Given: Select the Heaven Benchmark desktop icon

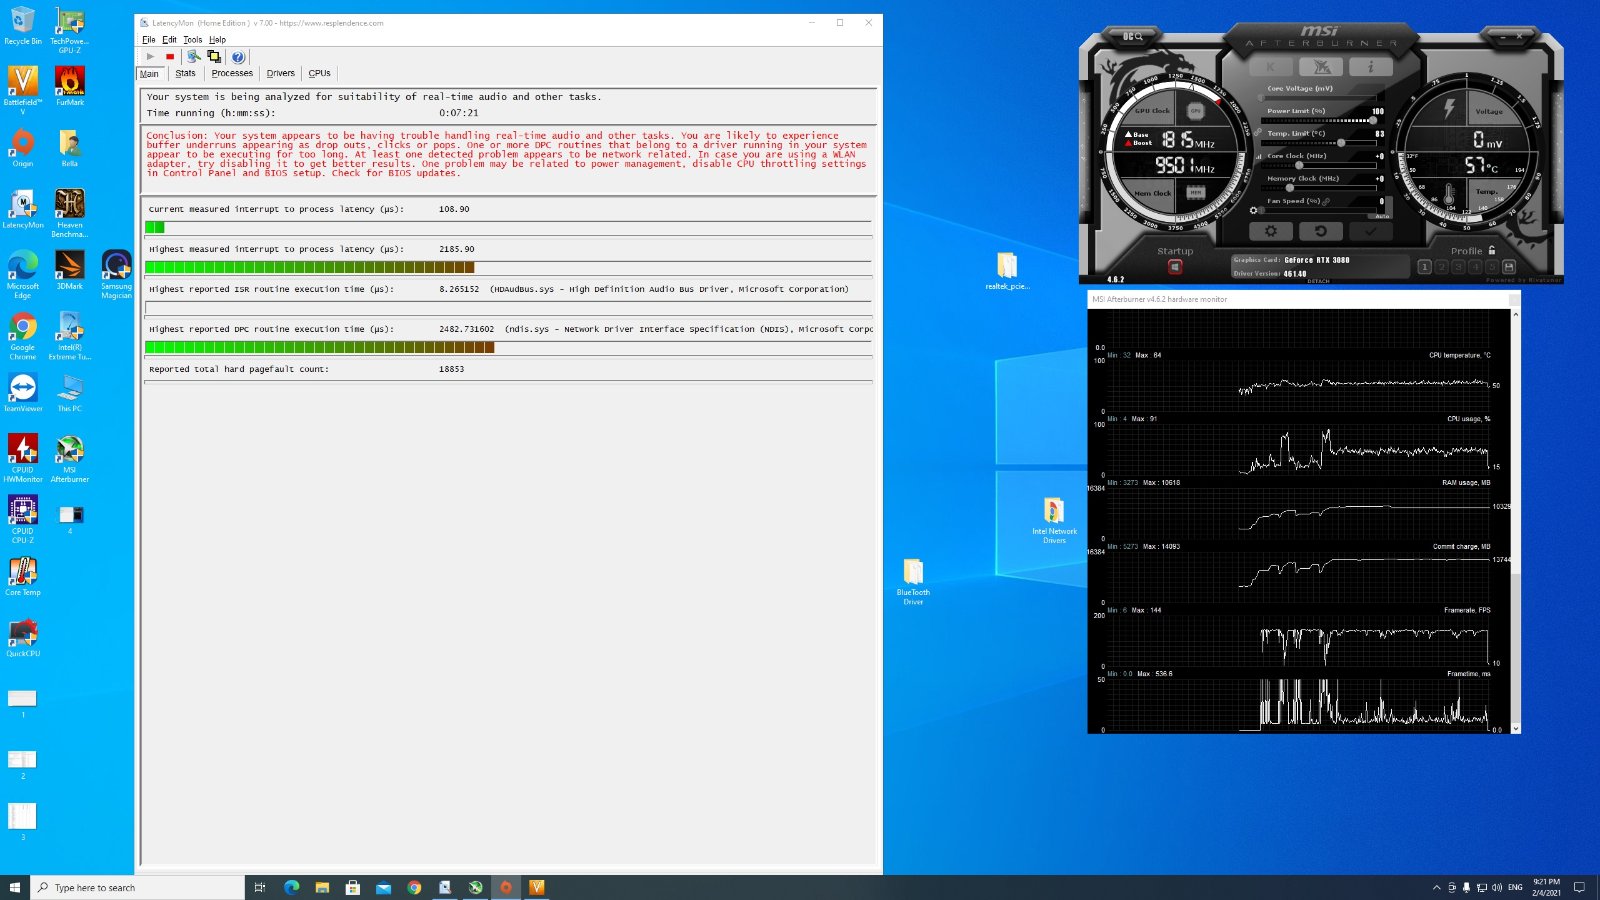Looking at the screenshot, I should (x=70, y=213).
